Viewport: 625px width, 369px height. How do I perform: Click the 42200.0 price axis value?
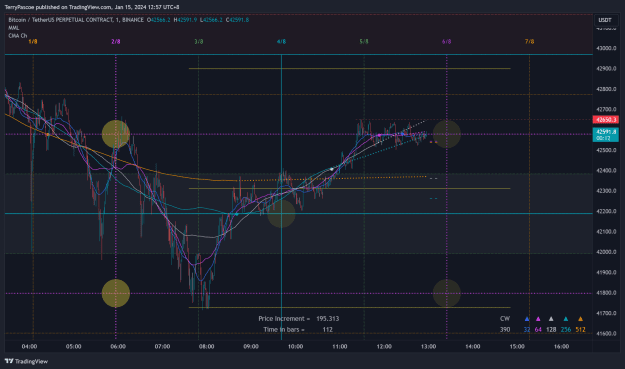(x=606, y=211)
